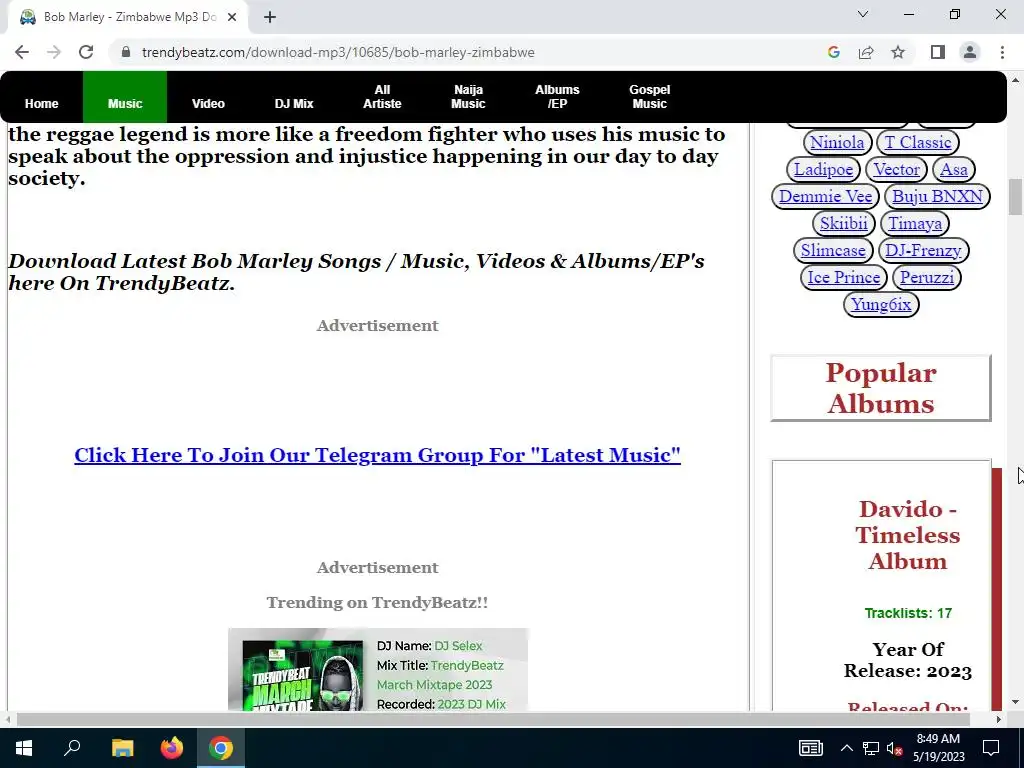The height and width of the screenshot is (768, 1024).
Task: Click the browser forward arrow
Action: pos(54,52)
